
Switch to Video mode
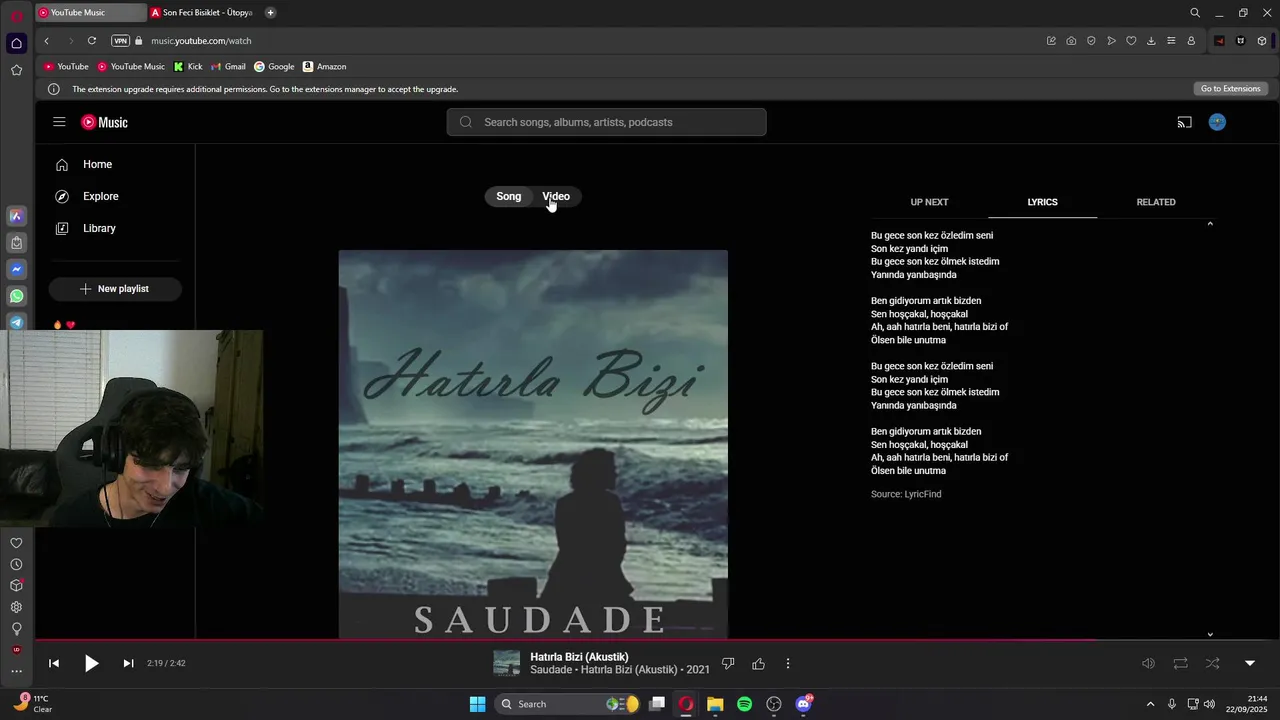556,196
